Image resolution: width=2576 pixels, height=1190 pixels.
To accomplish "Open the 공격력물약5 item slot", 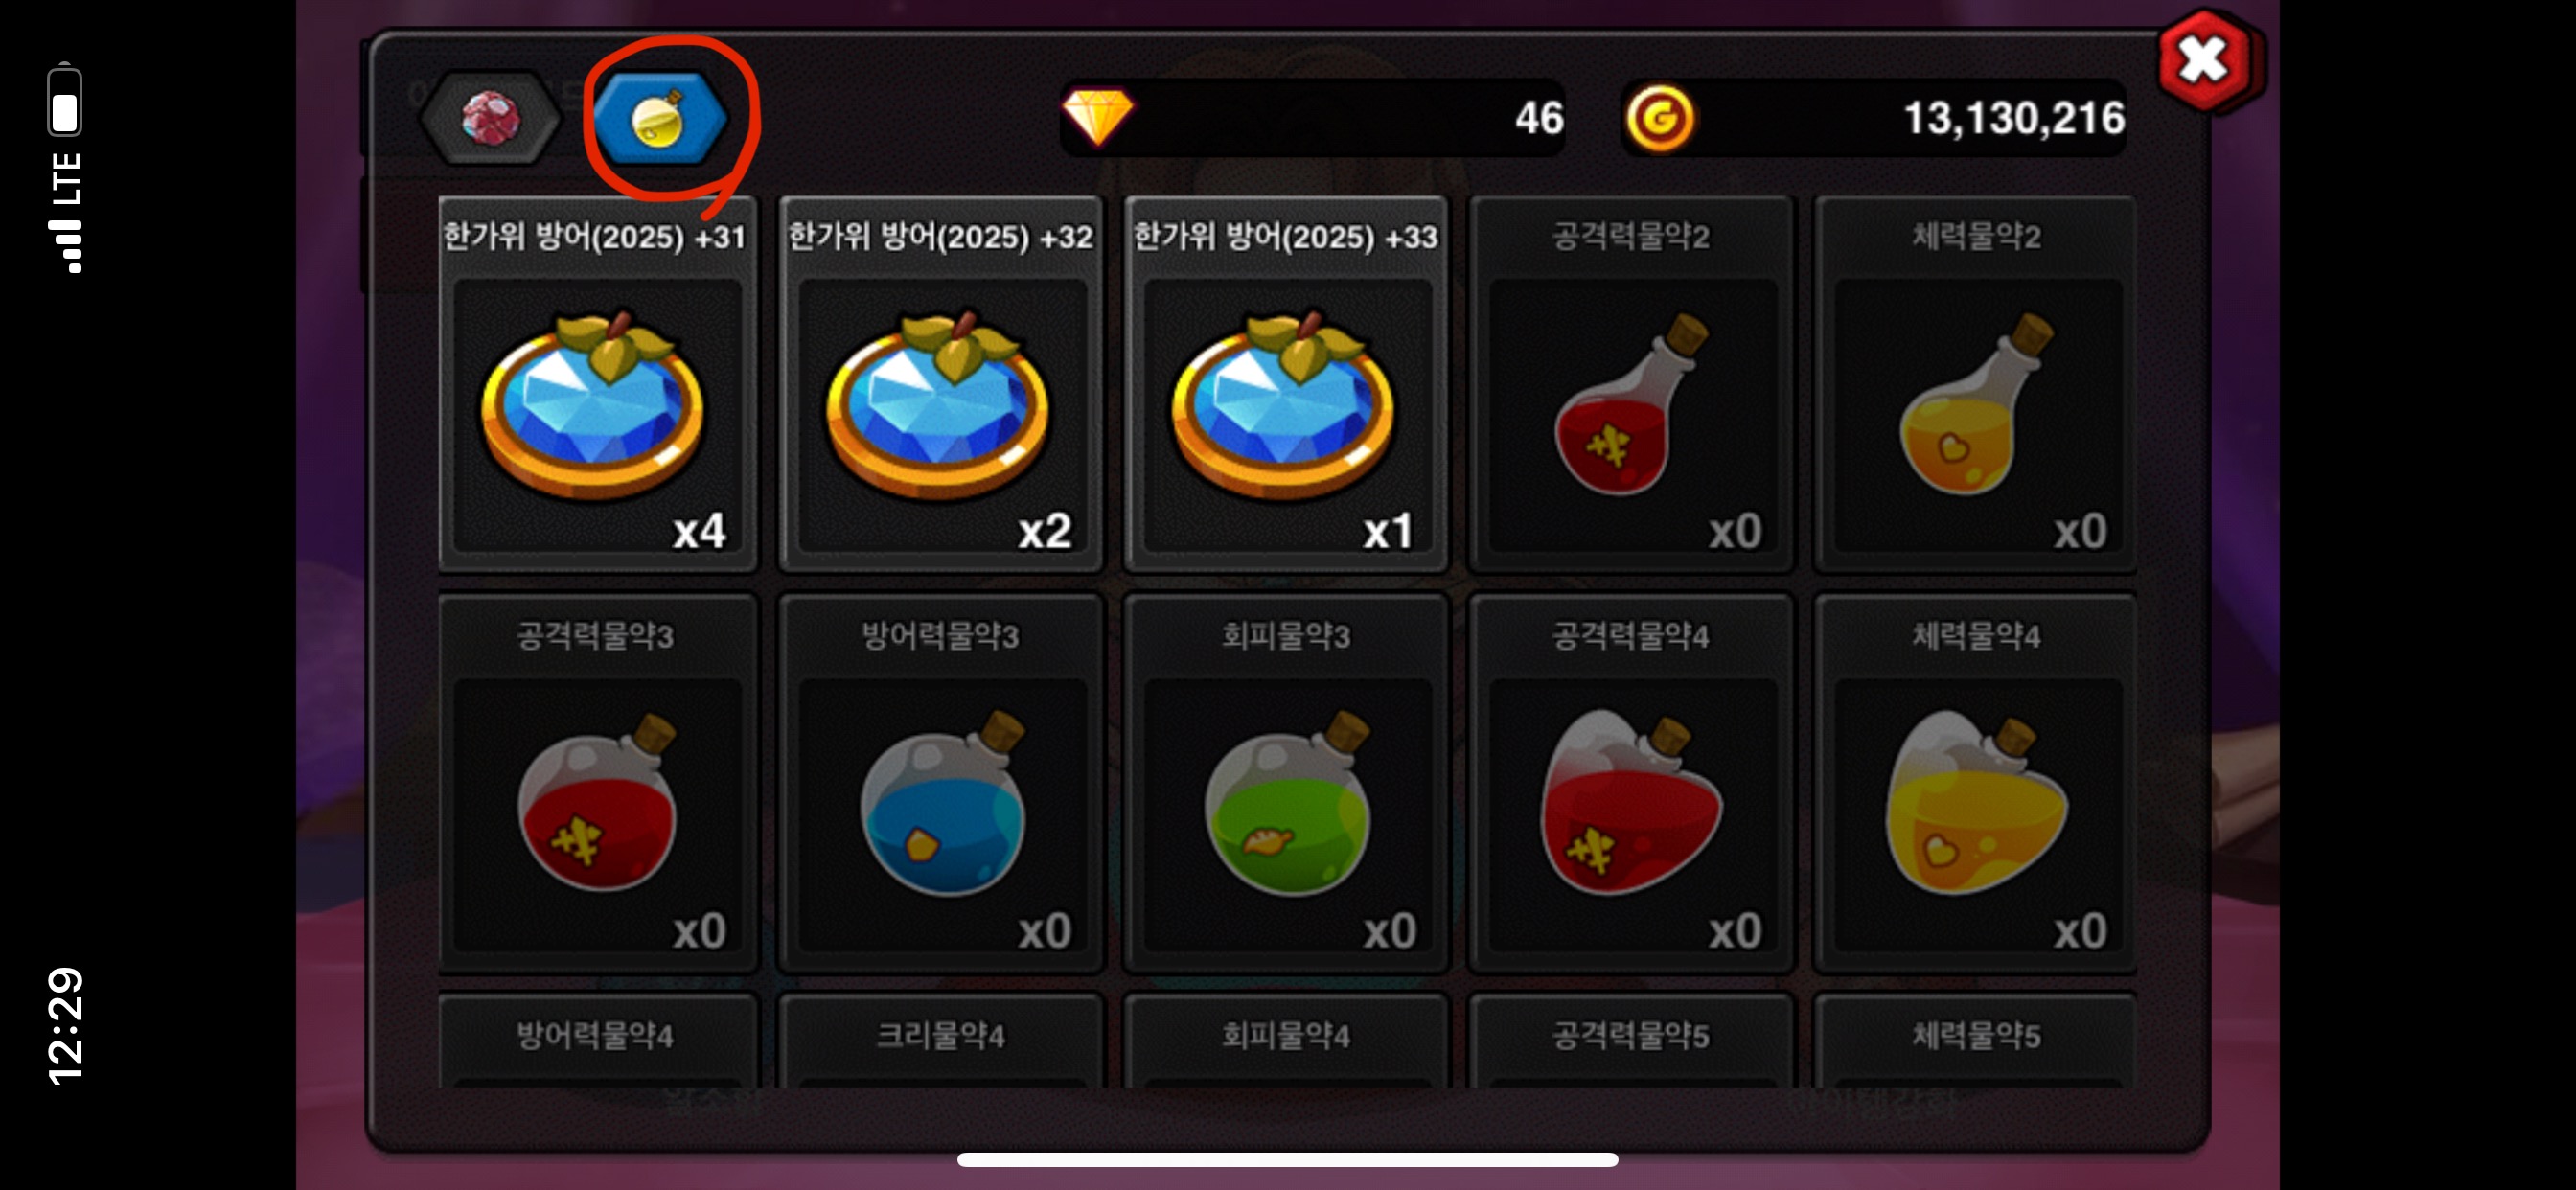I will tap(1631, 1040).
